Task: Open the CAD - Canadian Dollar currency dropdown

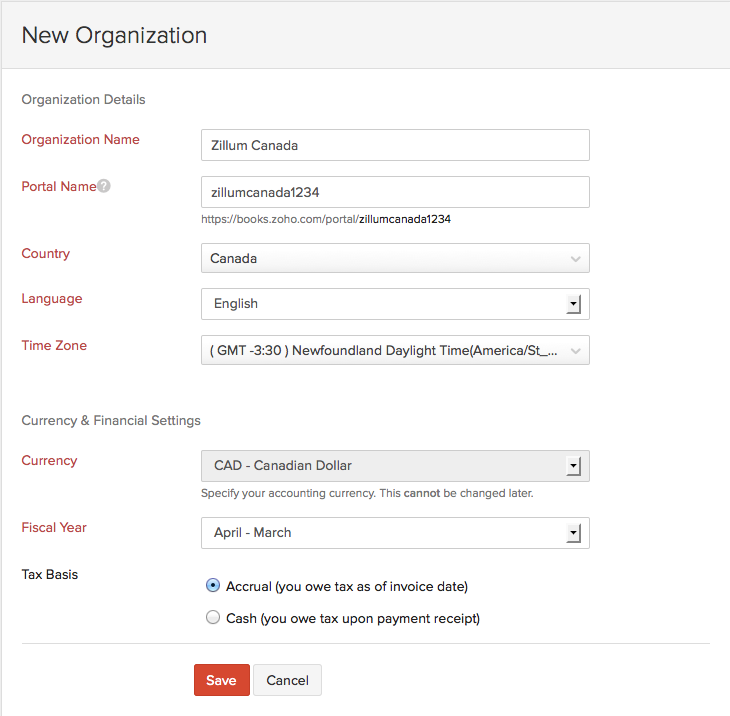Action: [394, 466]
